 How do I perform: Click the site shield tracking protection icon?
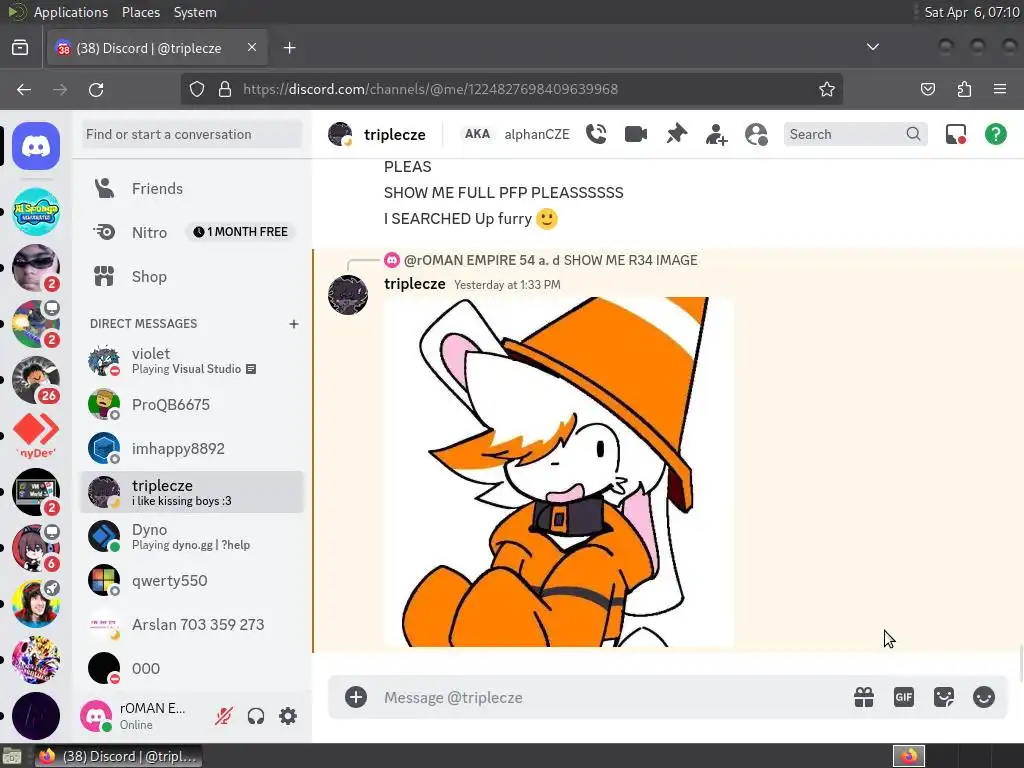[197, 89]
